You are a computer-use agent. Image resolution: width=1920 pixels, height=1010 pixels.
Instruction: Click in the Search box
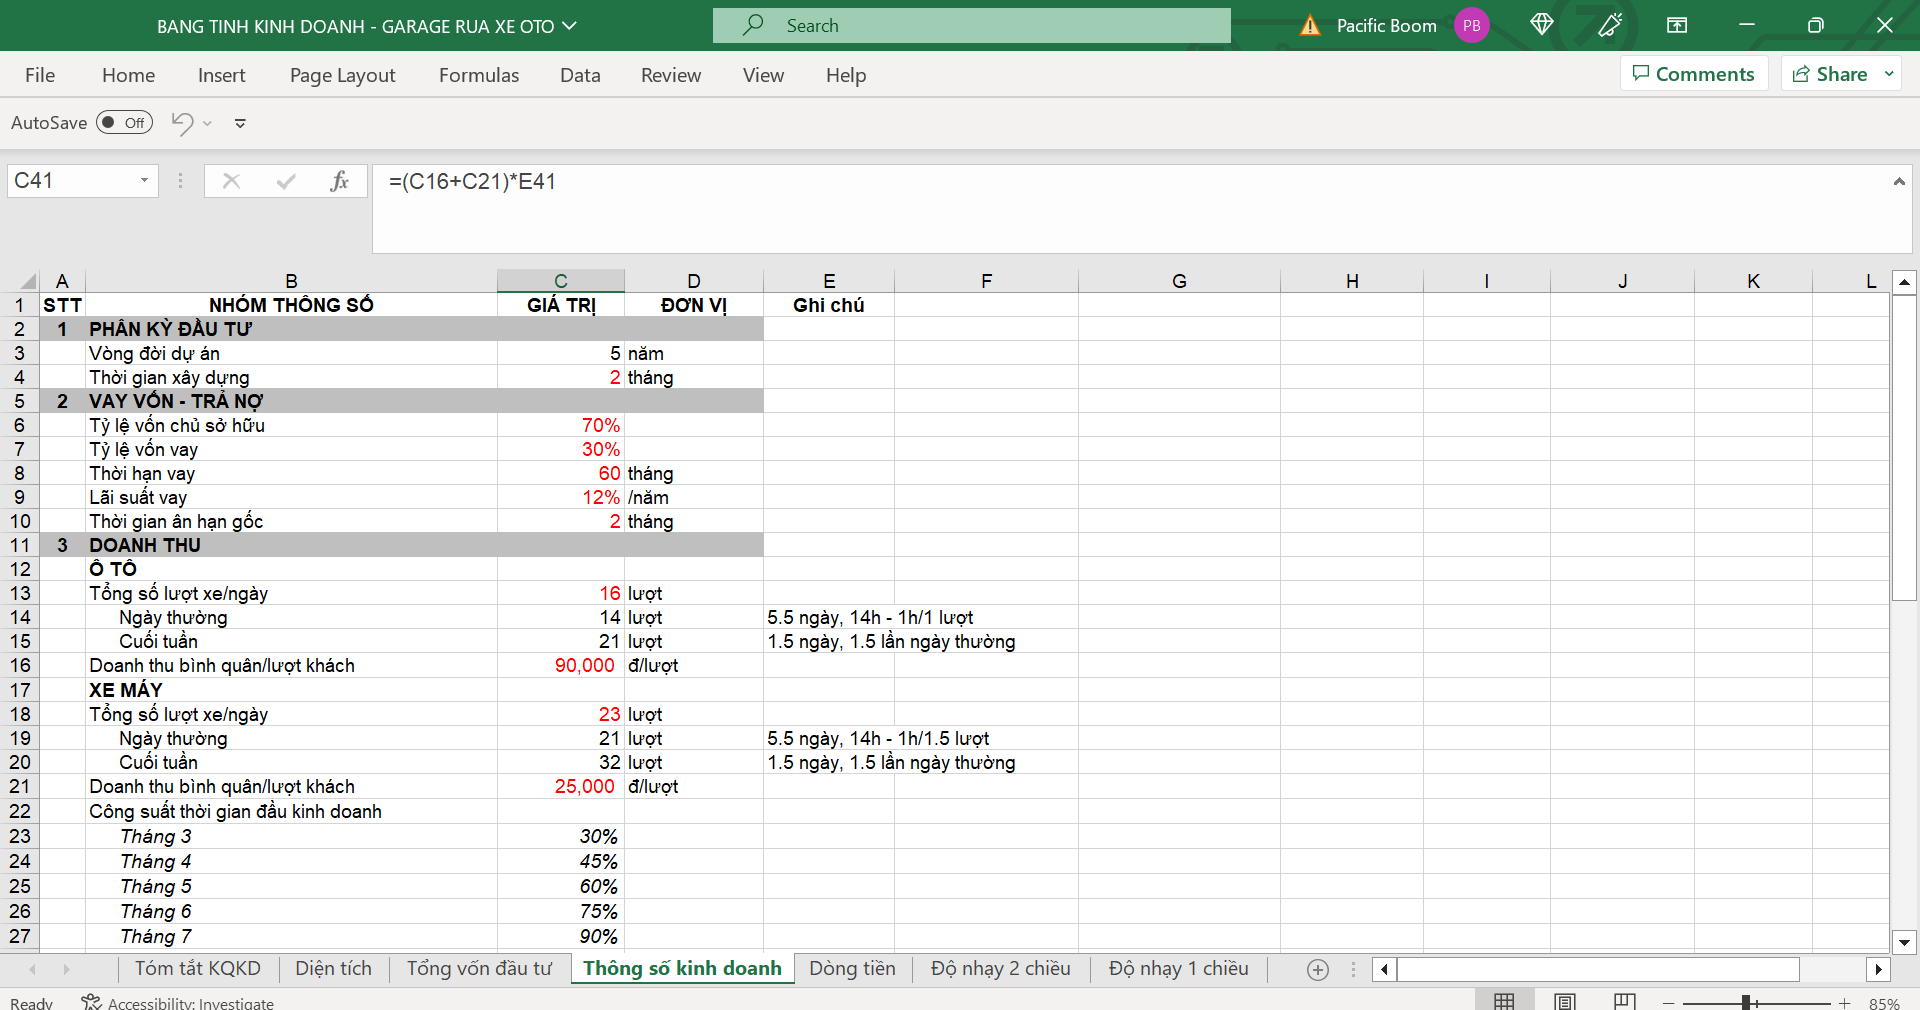click(x=970, y=26)
